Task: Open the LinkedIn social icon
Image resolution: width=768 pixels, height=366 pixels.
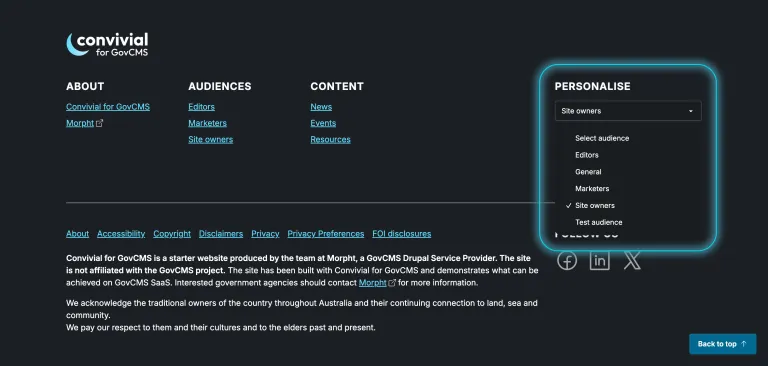Action: click(x=600, y=260)
